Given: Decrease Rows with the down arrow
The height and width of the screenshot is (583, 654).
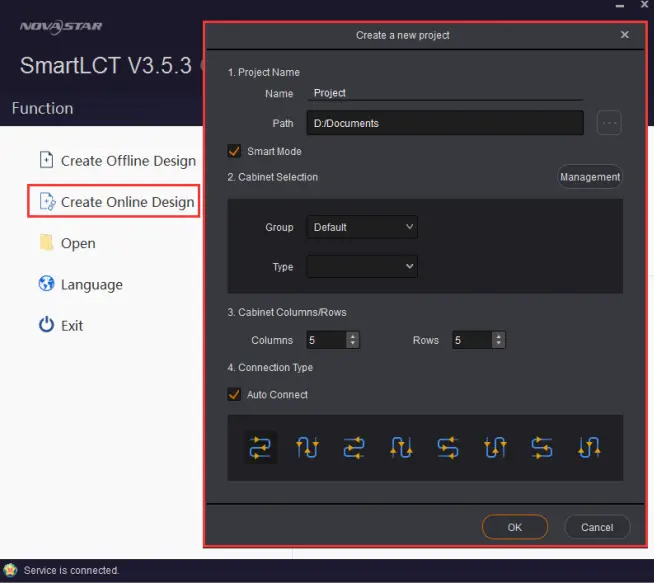Looking at the screenshot, I should click(x=498, y=344).
